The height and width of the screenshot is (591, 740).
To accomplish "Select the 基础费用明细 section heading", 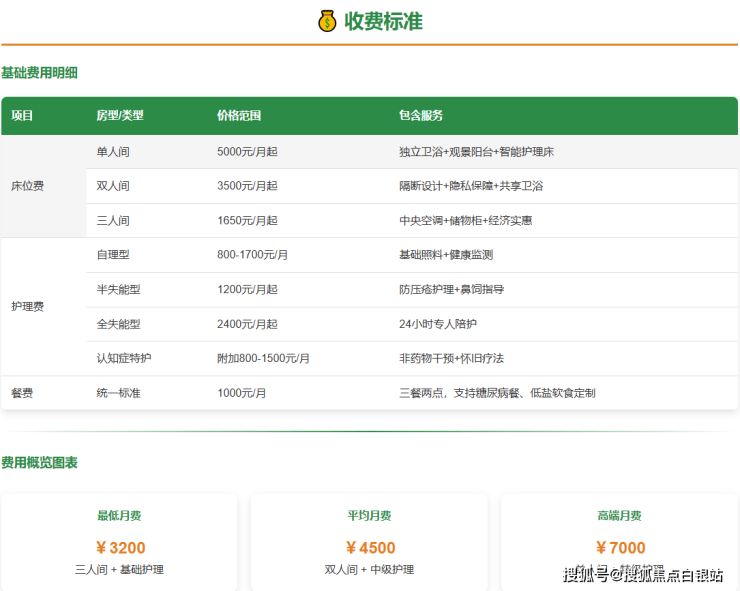I will tap(40, 73).
